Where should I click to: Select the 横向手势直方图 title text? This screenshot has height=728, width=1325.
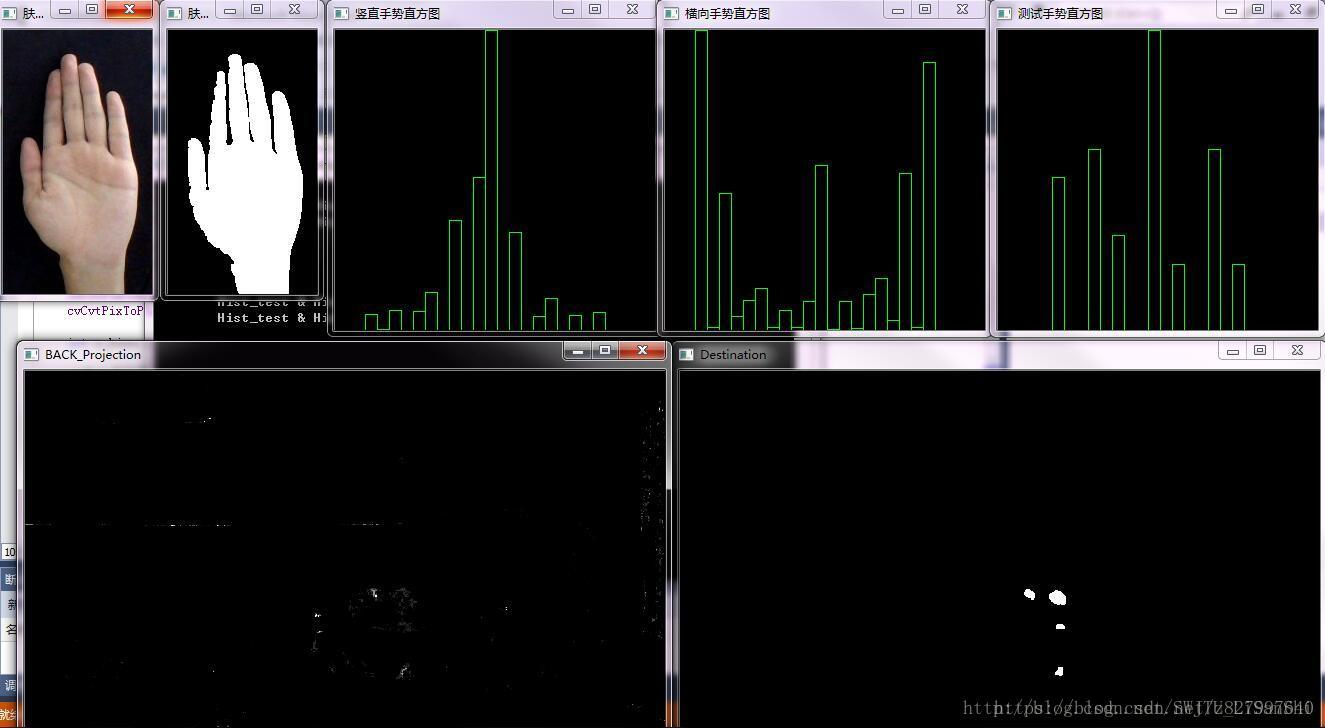coord(727,14)
